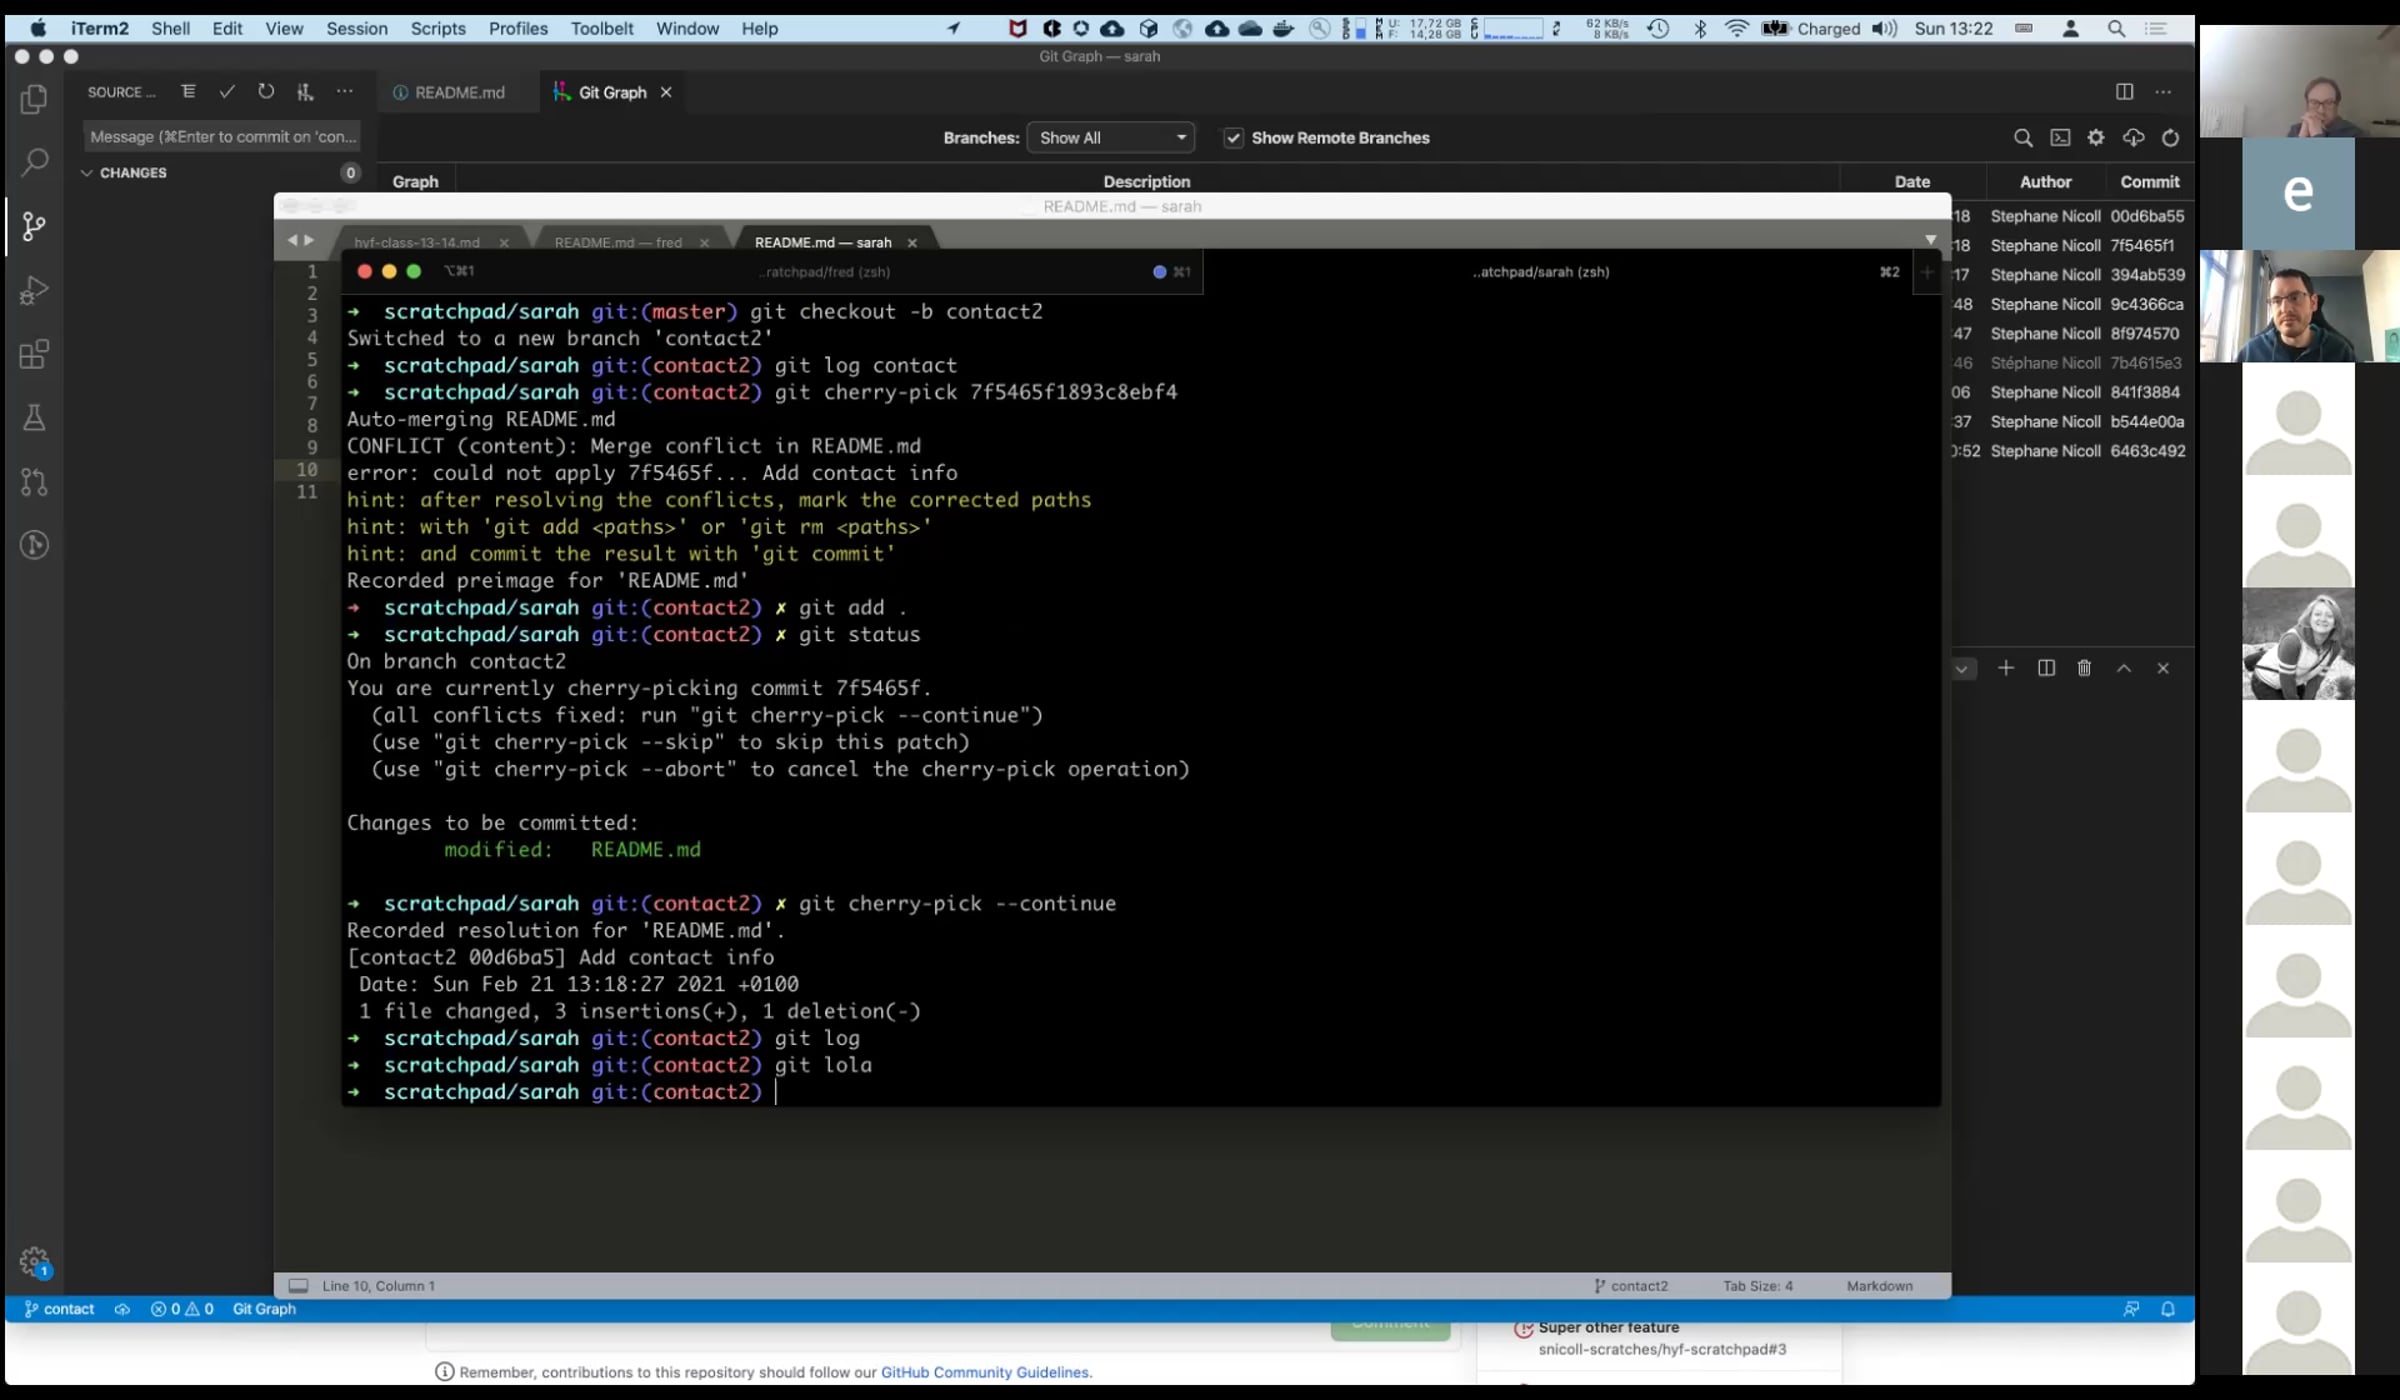Click the Author column header in Git Graph
Viewport: 2400px width, 1400px height.
pos(2045,182)
